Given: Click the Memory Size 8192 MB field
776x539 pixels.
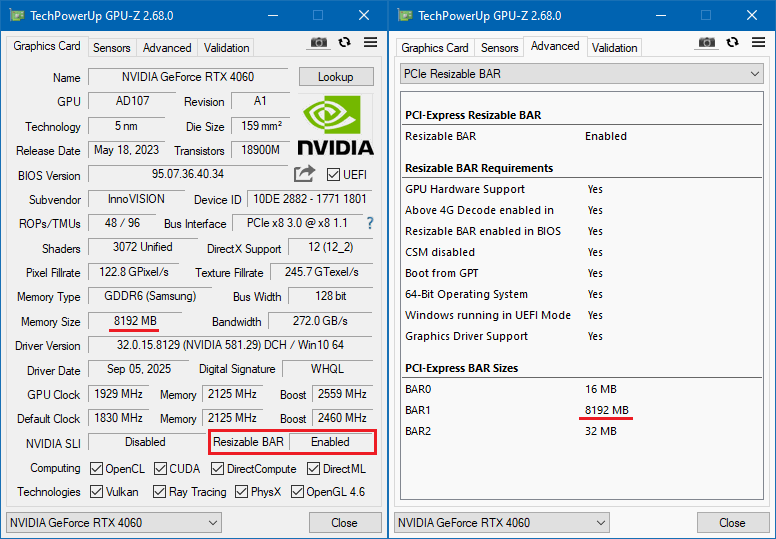Looking at the screenshot, I should tap(135, 321).
